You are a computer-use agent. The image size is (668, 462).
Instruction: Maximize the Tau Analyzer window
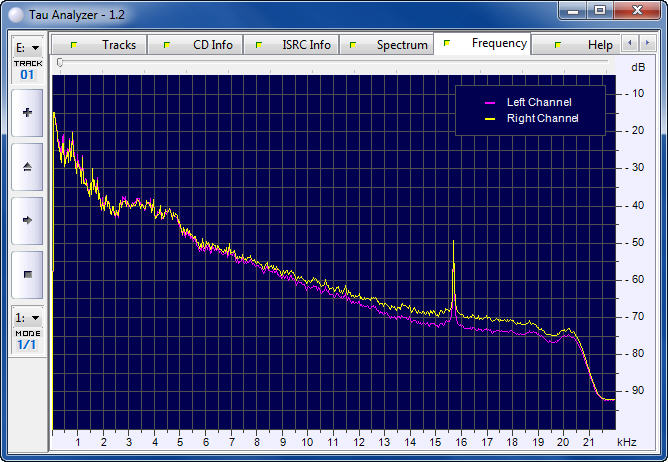click(599, 10)
